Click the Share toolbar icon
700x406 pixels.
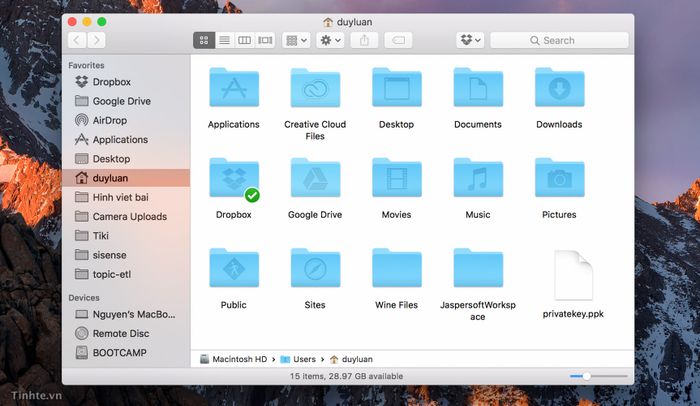pos(364,40)
